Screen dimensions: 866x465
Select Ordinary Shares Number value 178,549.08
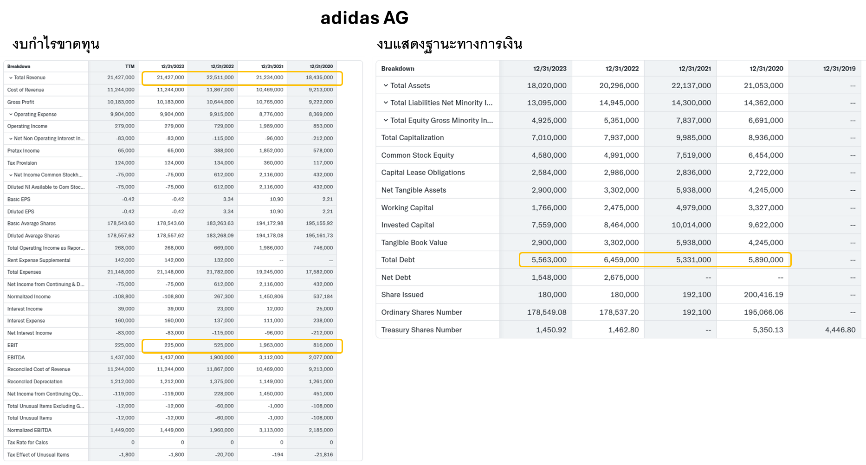pyautogui.click(x=547, y=312)
